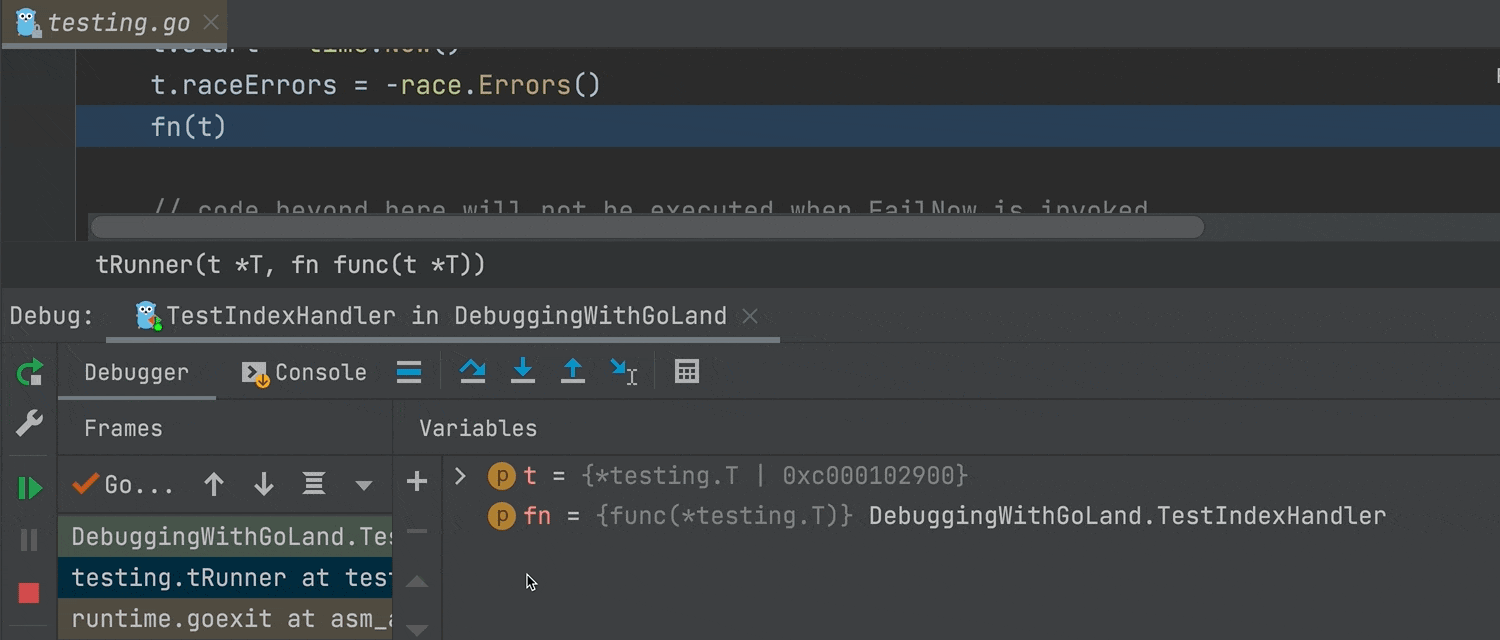Close the testing.go editor tab
Image resolution: width=1500 pixels, height=640 pixels.
(x=211, y=22)
